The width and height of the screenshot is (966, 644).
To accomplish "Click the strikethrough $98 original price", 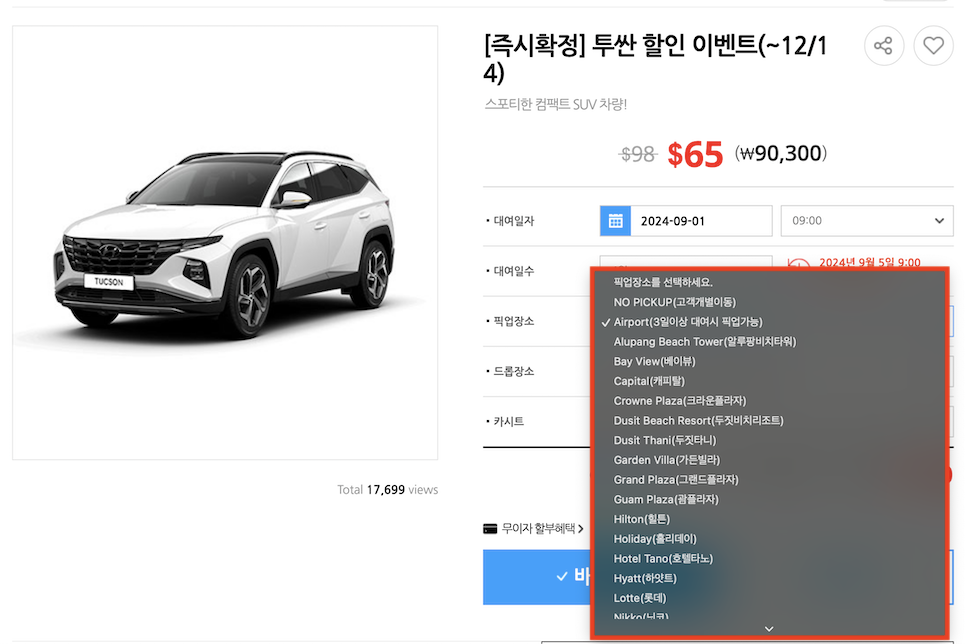I will click(637, 154).
